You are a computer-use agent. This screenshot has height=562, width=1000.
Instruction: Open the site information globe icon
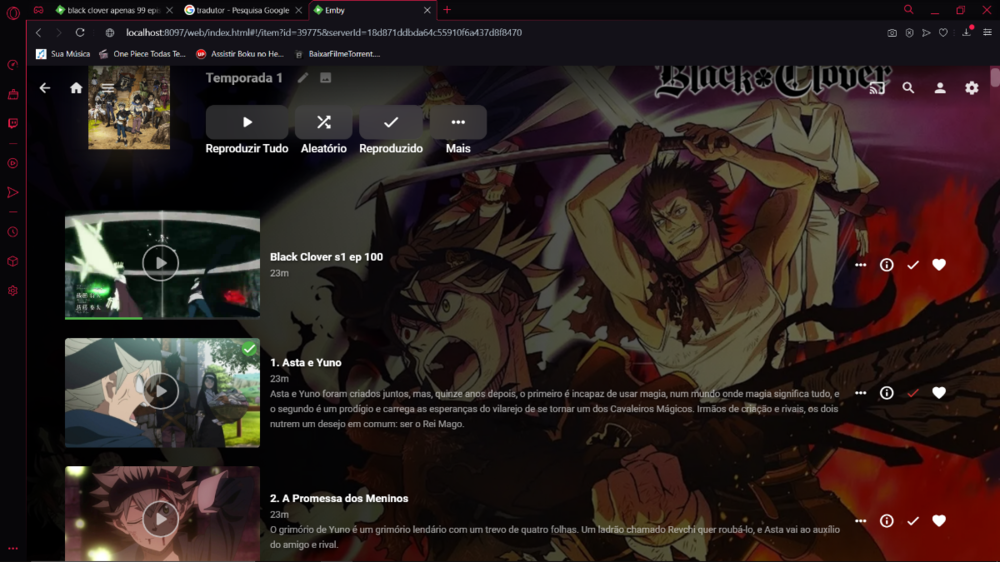pyautogui.click(x=110, y=33)
